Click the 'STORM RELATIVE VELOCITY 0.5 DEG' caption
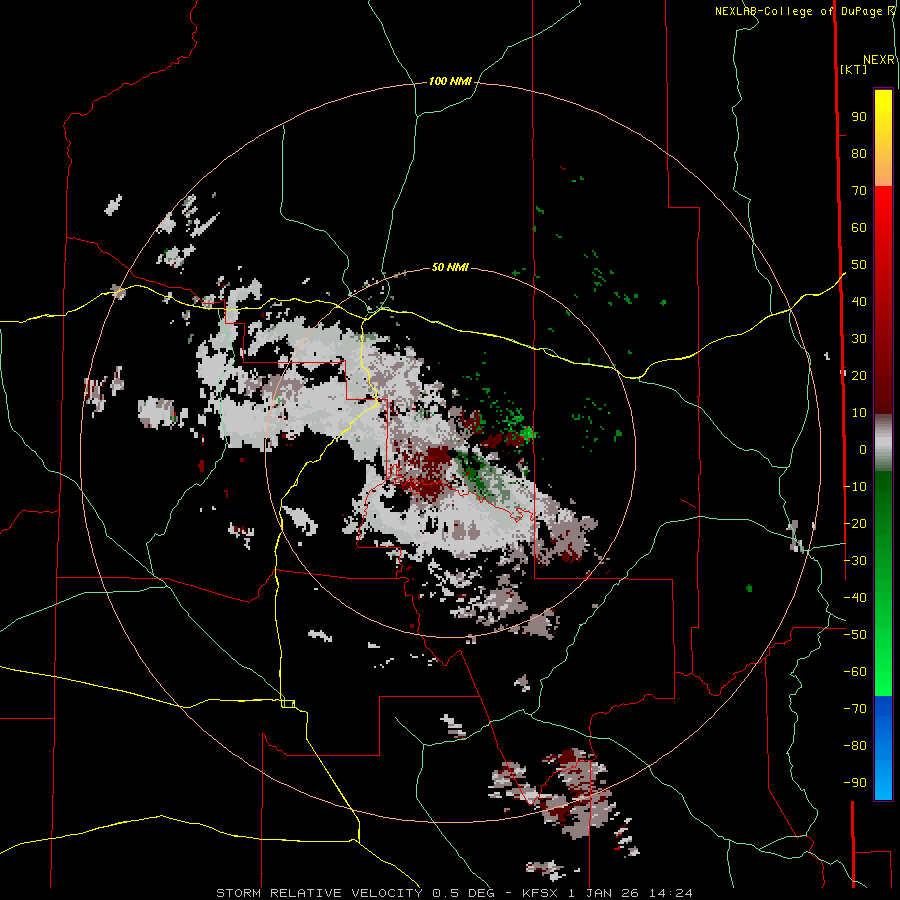Image resolution: width=900 pixels, height=900 pixels. pos(355,893)
